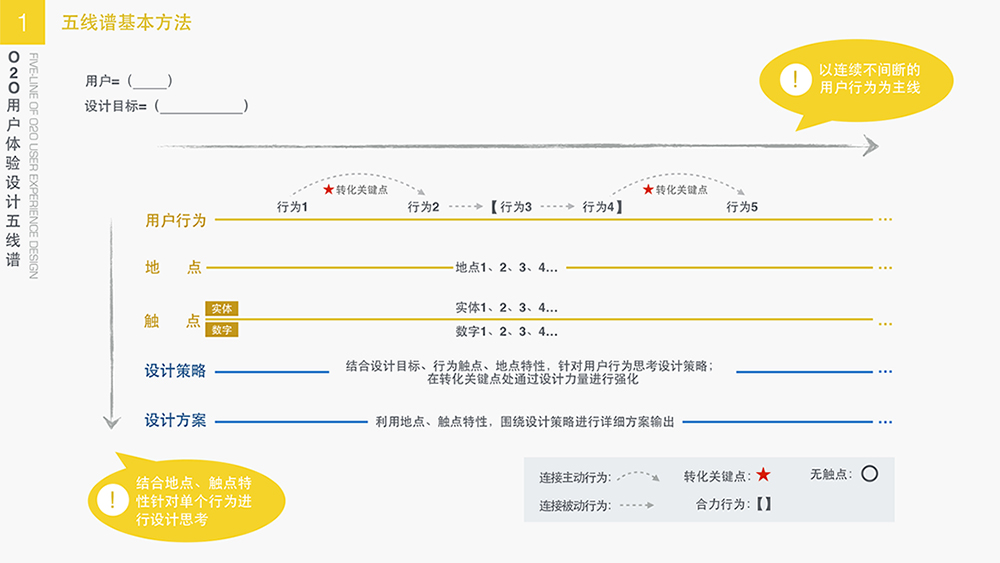Click the 行为1 label
The image size is (1000, 563).
tap(292, 207)
